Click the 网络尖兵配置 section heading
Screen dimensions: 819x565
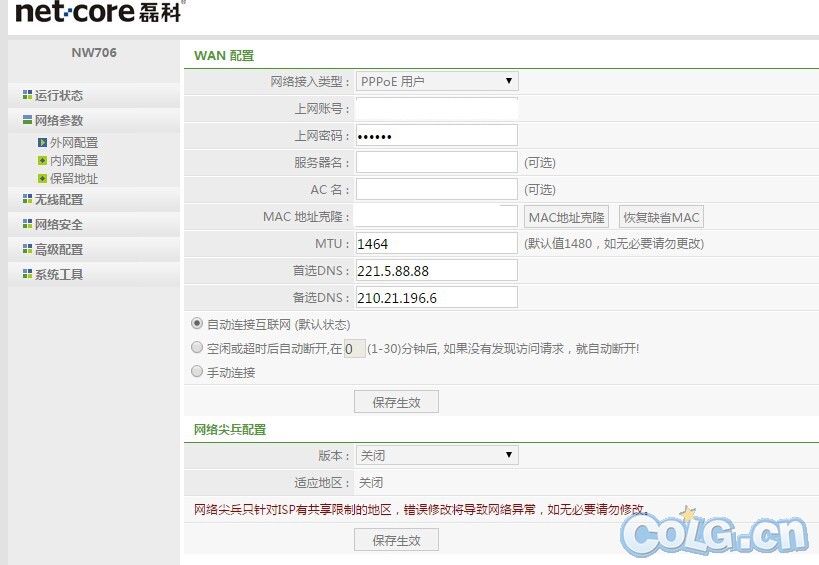[x=230, y=430]
